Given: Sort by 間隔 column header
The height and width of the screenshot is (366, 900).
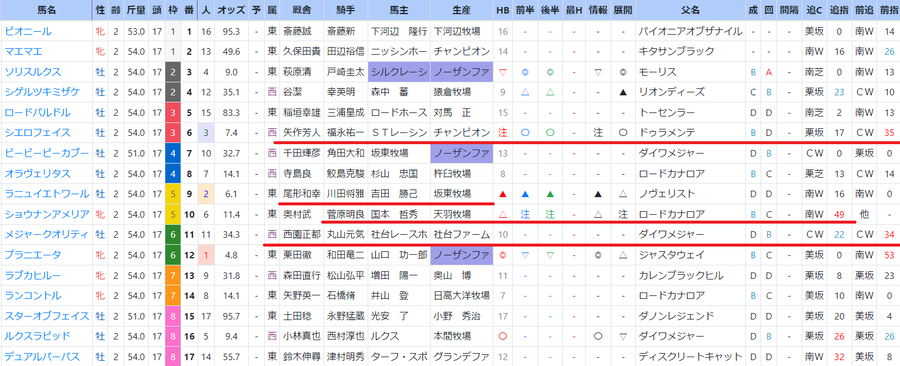Looking at the screenshot, I should (x=789, y=10).
